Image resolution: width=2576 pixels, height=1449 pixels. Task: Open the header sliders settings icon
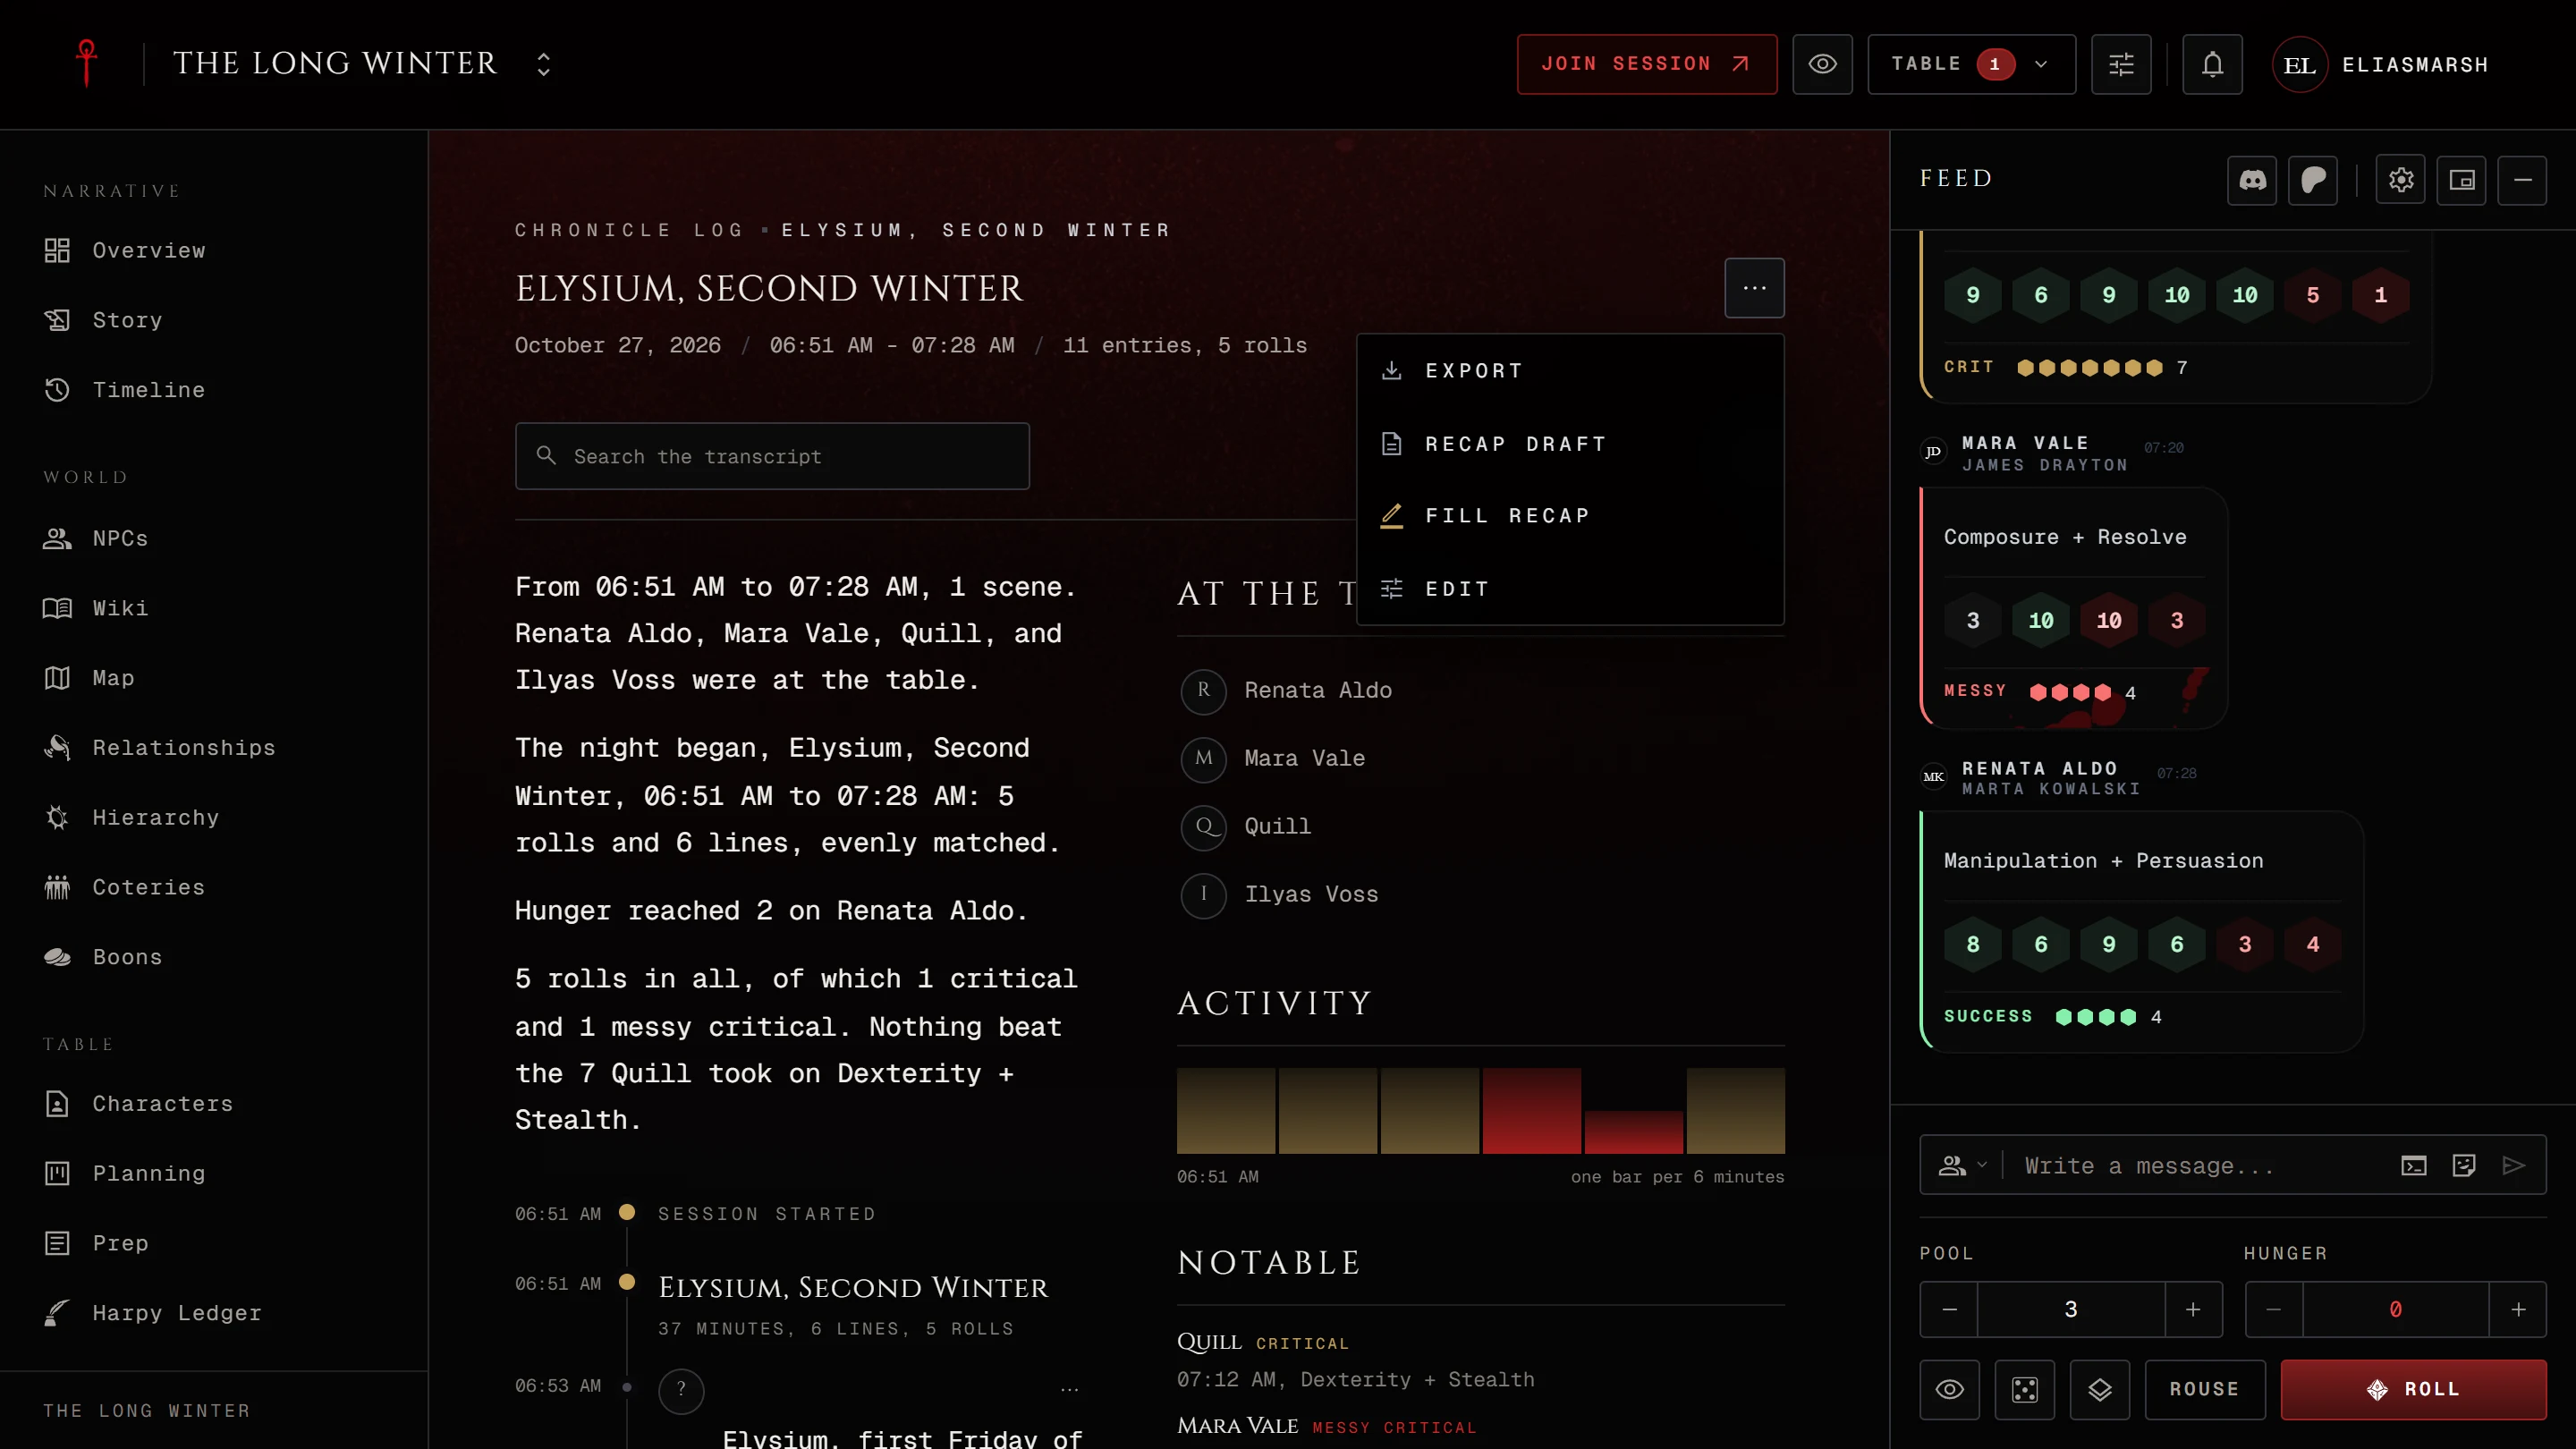pos(2120,64)
